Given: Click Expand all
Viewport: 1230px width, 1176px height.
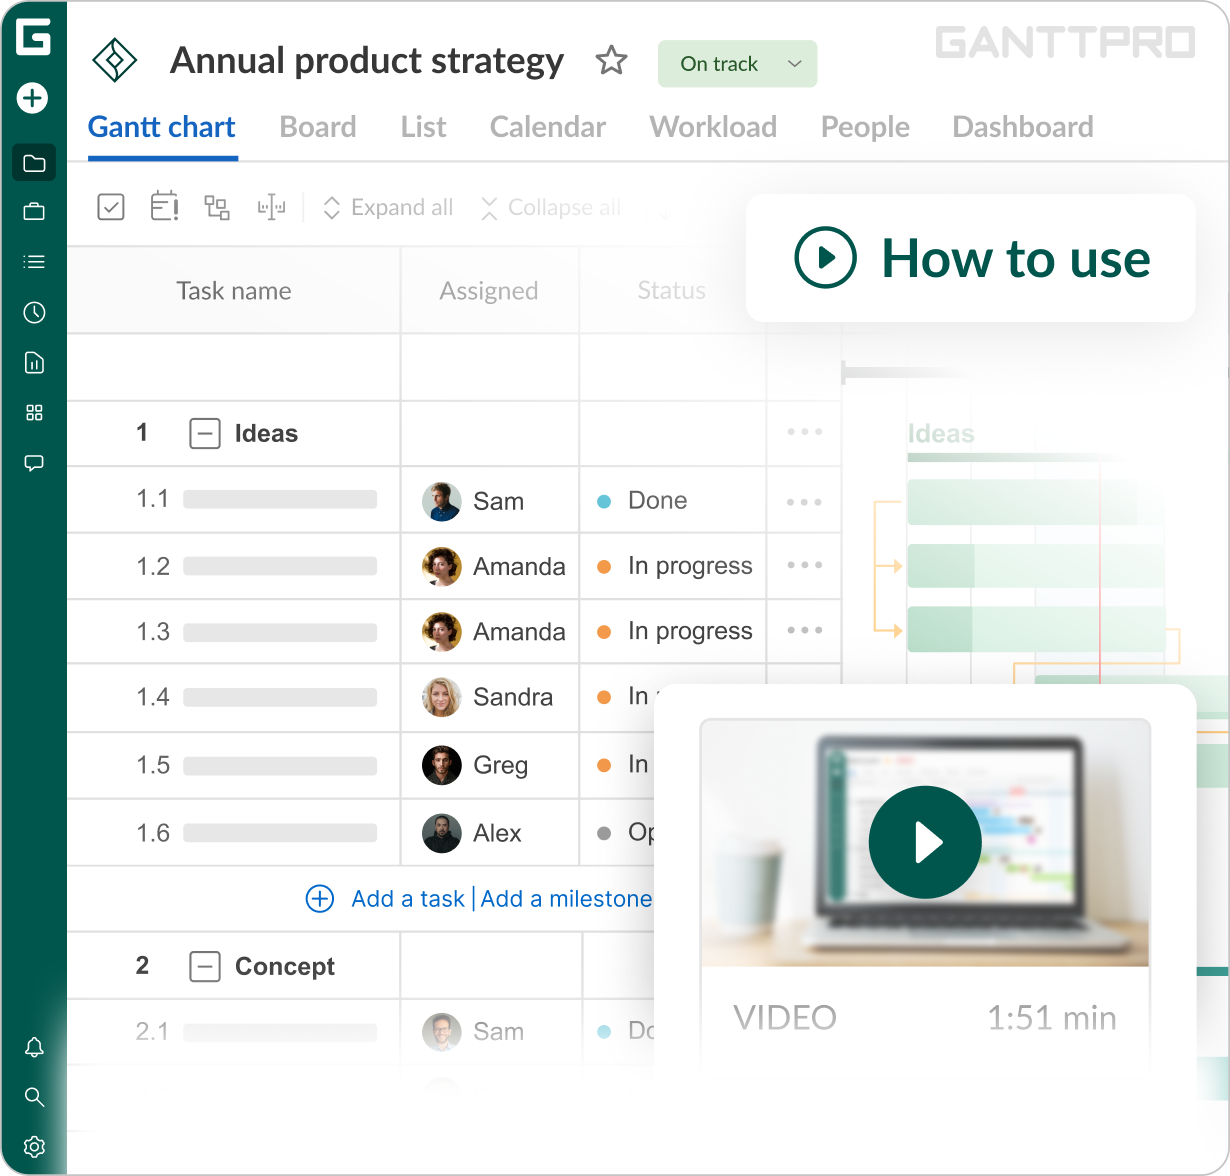Looking at the screenshot, I should [x=388, y=208].
